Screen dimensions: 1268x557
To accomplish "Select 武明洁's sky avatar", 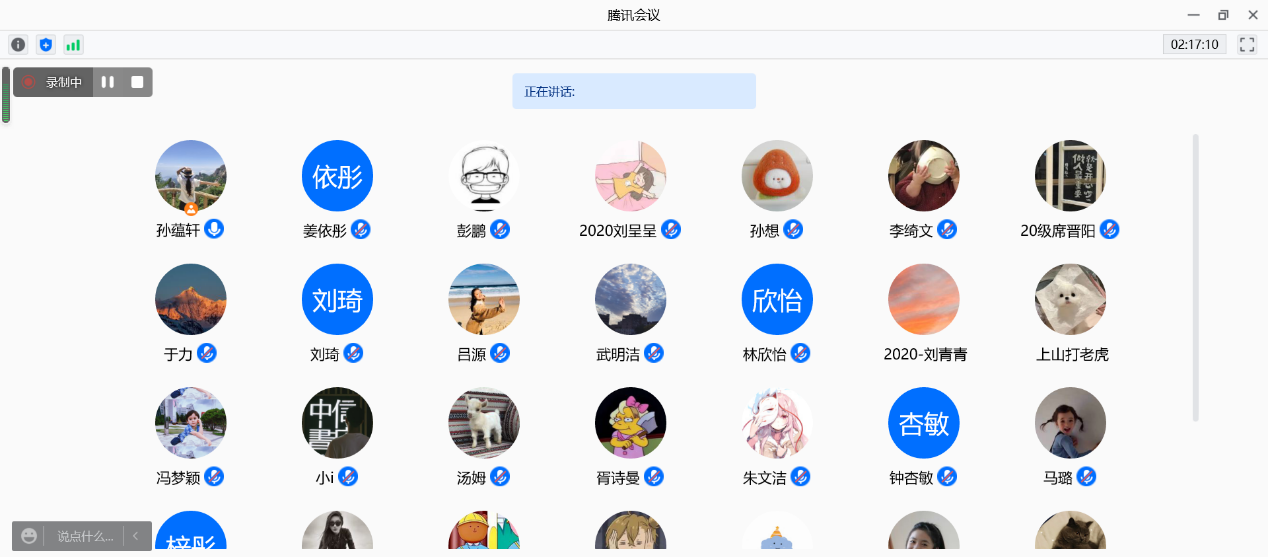I will [x=631, y=299].
